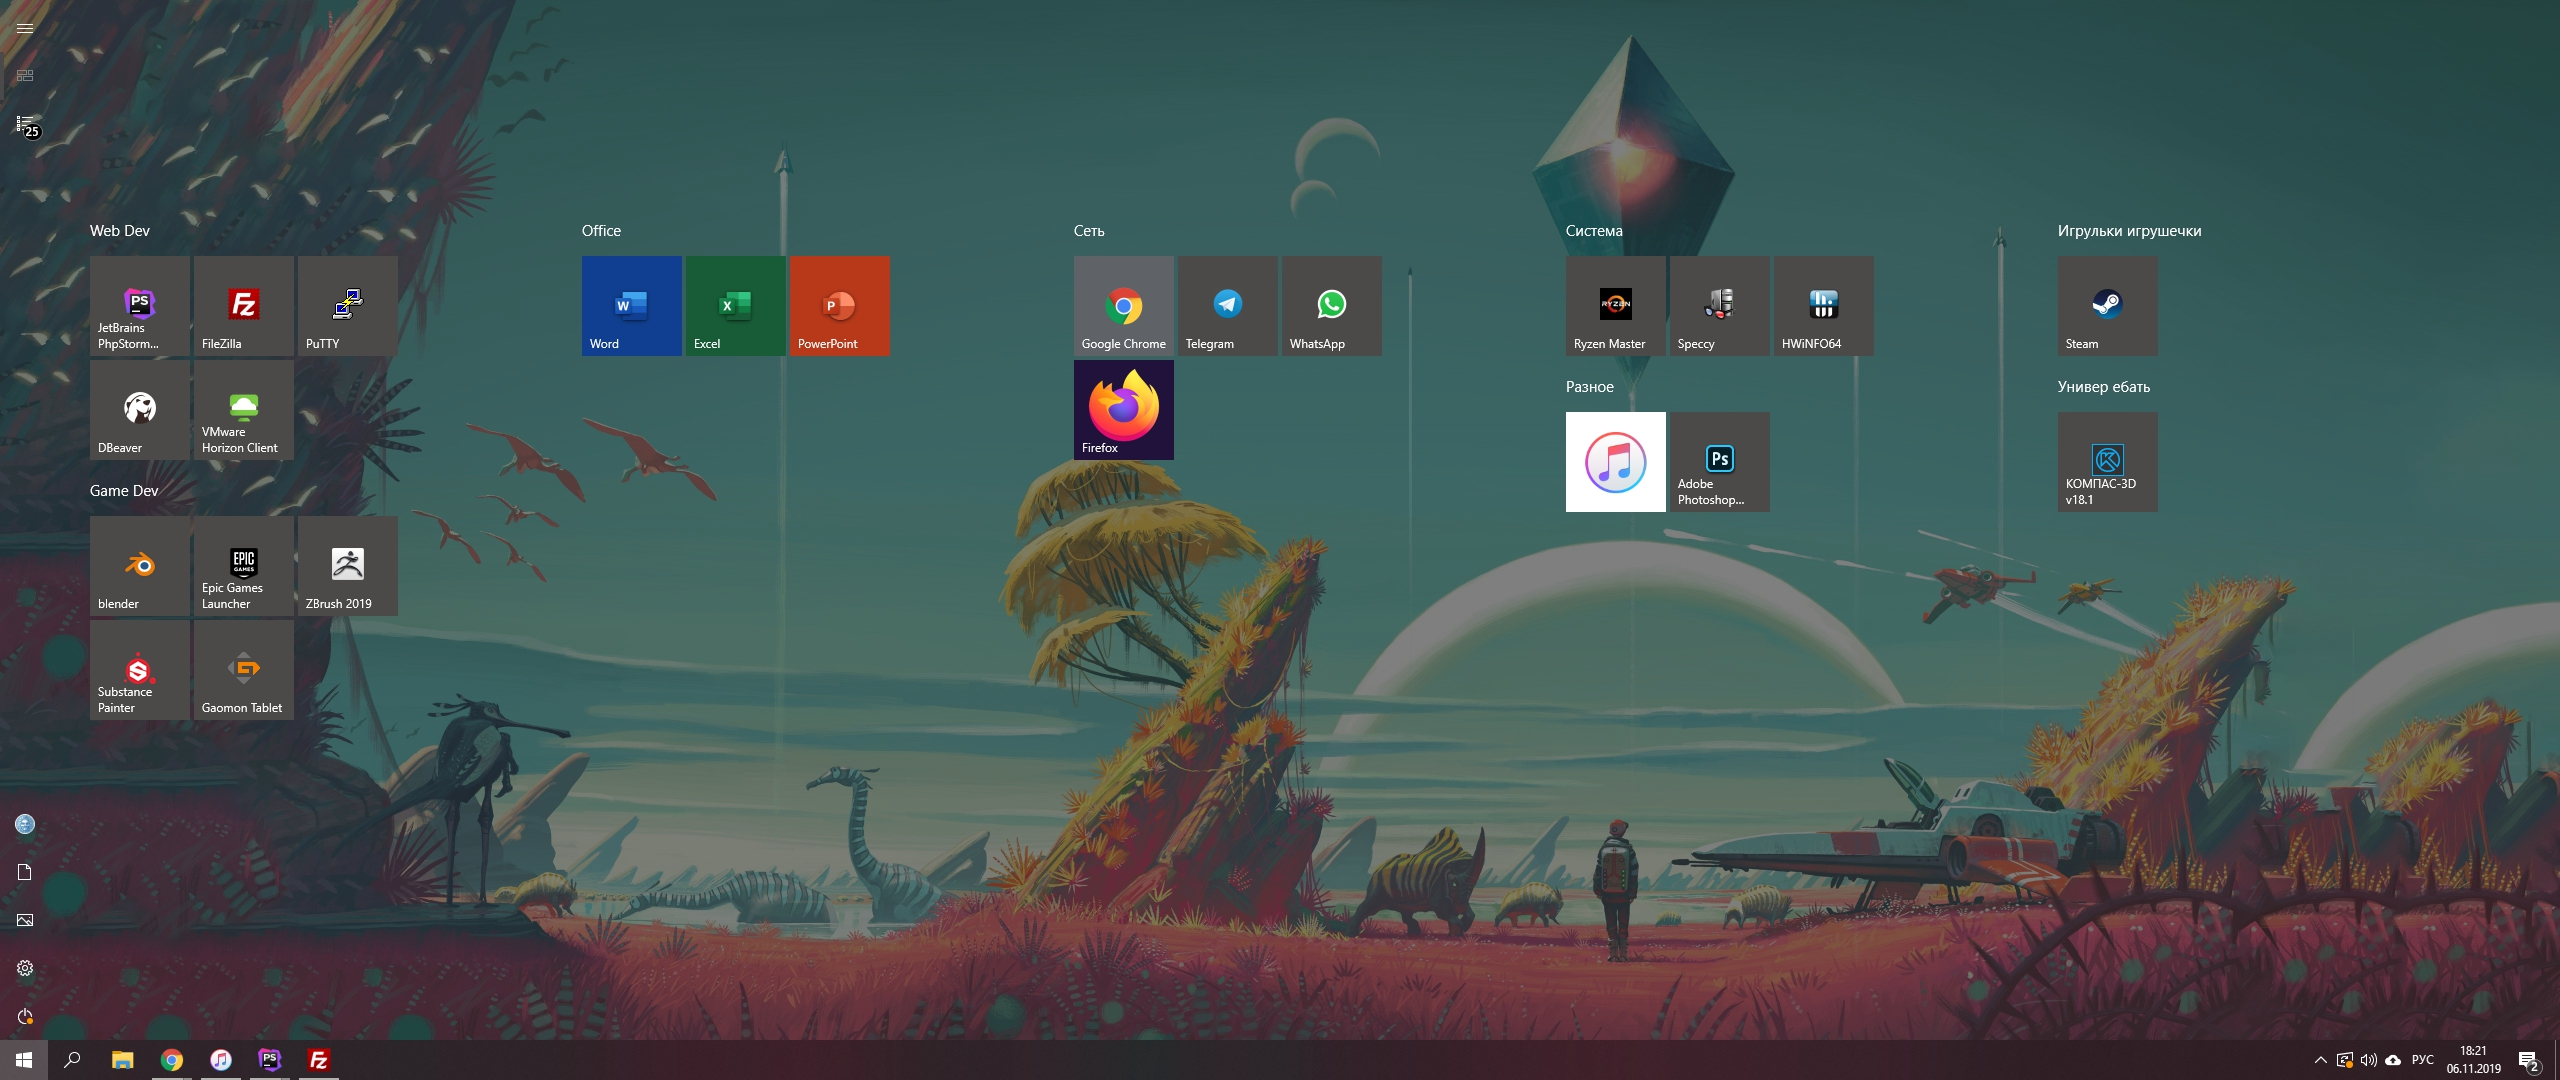
Task: Open the network status tray icon
Action: tap(2345, 1060)
